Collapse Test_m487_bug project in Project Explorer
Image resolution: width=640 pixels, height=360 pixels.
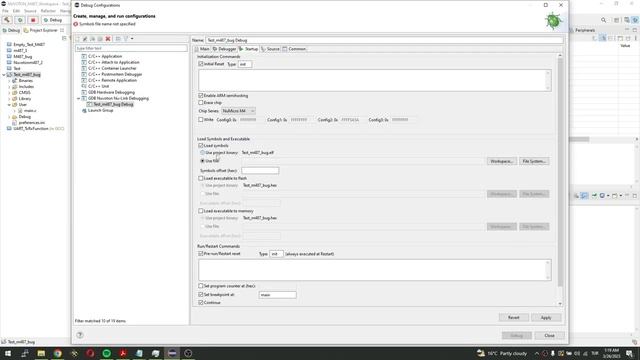click(x=4, y=75)
